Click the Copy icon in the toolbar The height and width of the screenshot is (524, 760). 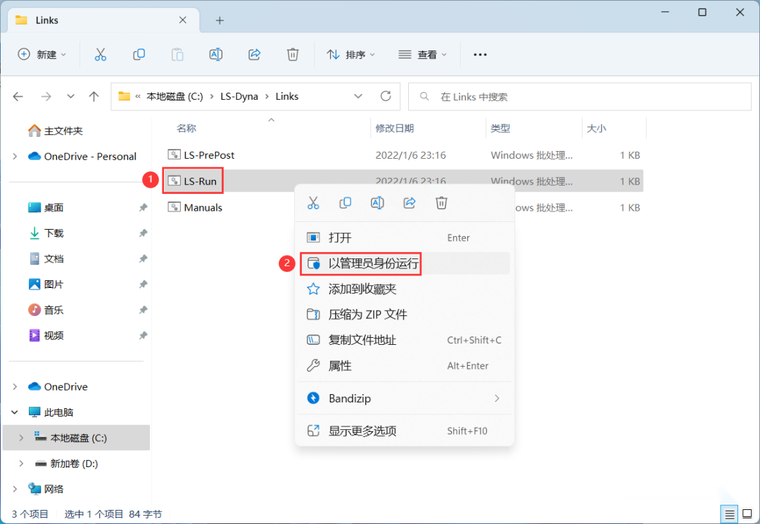click(x=139, y=54)
